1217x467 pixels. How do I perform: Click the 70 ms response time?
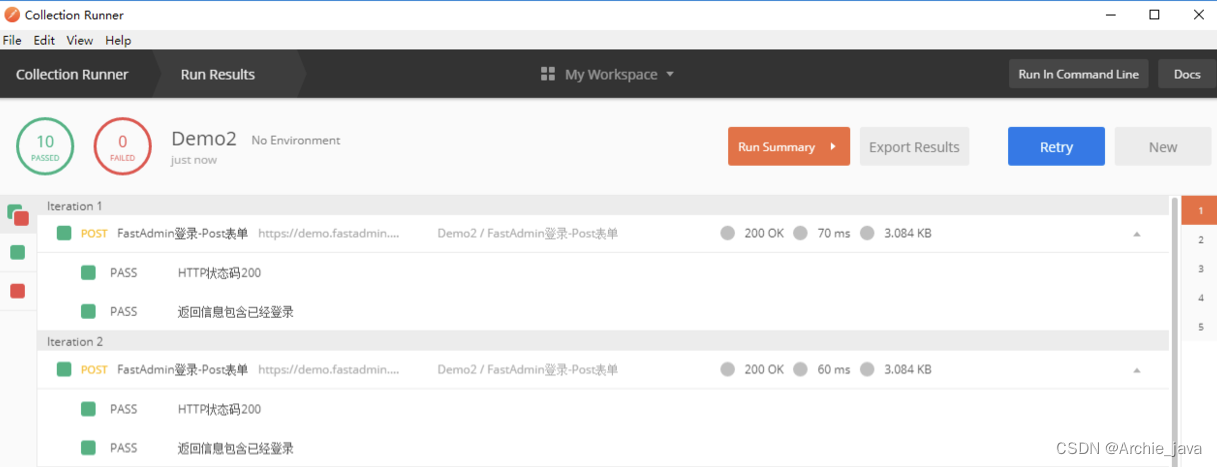pos(833,233)
